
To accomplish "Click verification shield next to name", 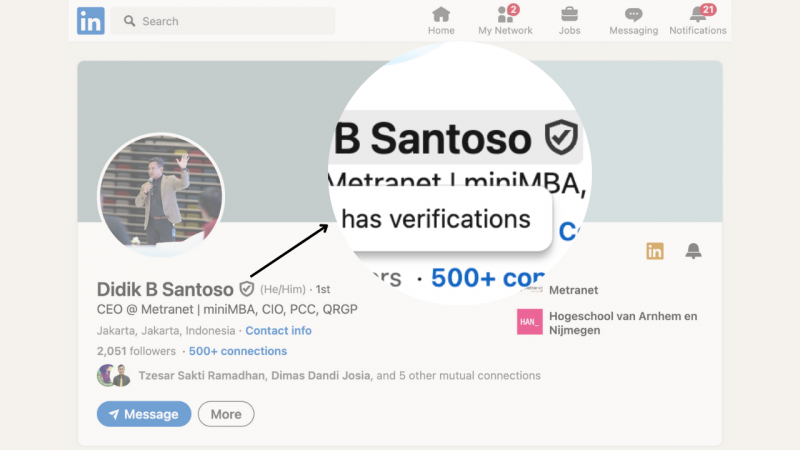I will 247,289.
